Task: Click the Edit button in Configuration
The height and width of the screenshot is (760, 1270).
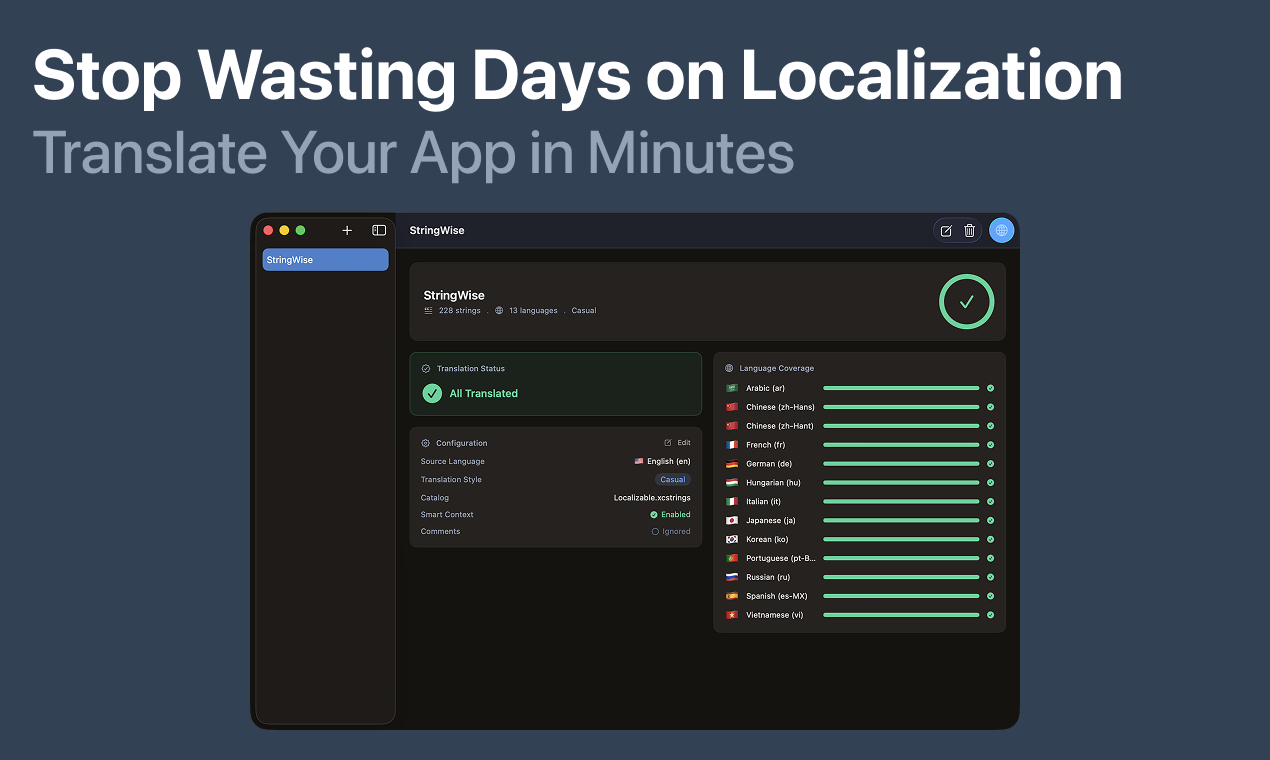Action: point(677,443)
